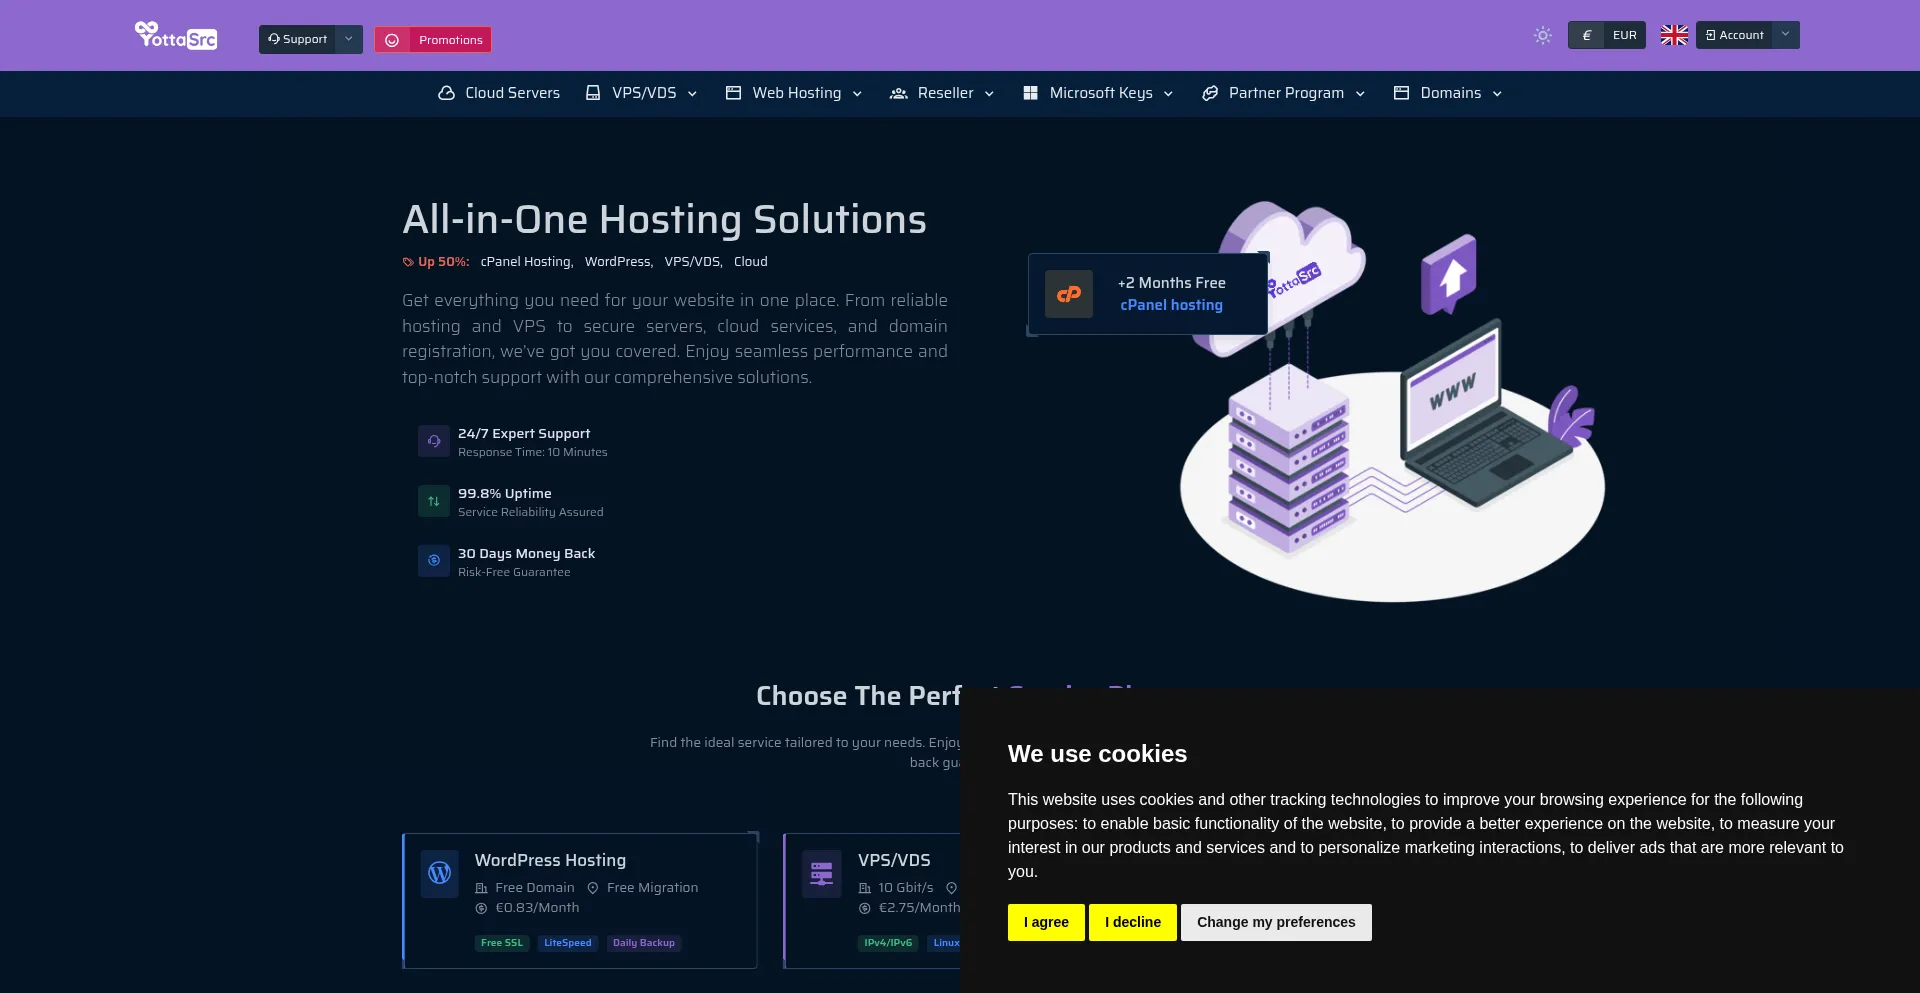The width and height of the screenshot is (1920, 993).
Task: Open the Microsoft Keys menu label
Action: click(1101, 93)
